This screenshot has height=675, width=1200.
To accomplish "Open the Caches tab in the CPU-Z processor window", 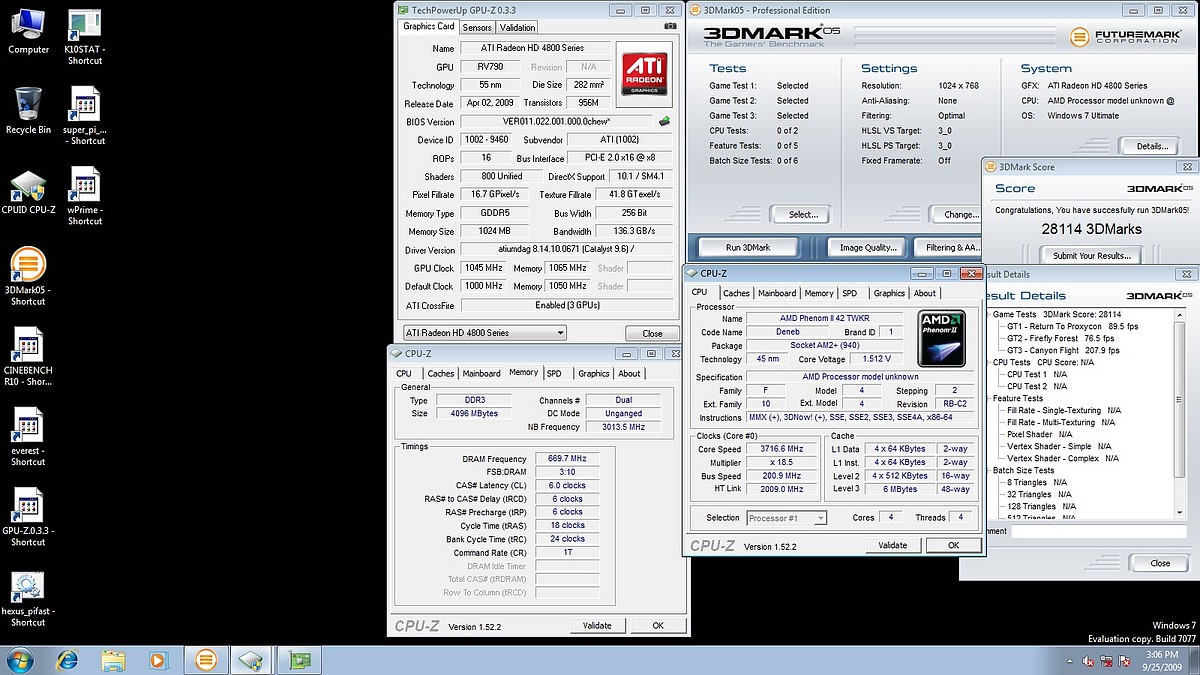I will pyautogui.click(x=737, y=293).
